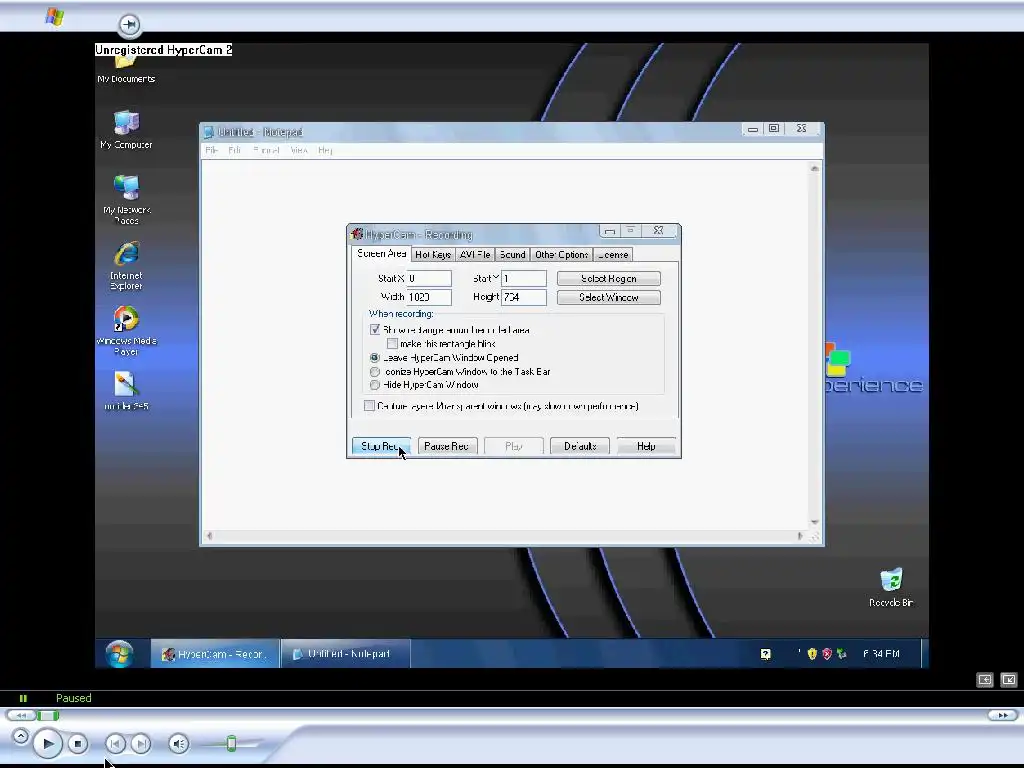Image resolution: width=1024 pixels, height=768 pixels.
Task: Click the Play button in HyperCam dialog
Action: pyautogui.click(x=513, y=446)
